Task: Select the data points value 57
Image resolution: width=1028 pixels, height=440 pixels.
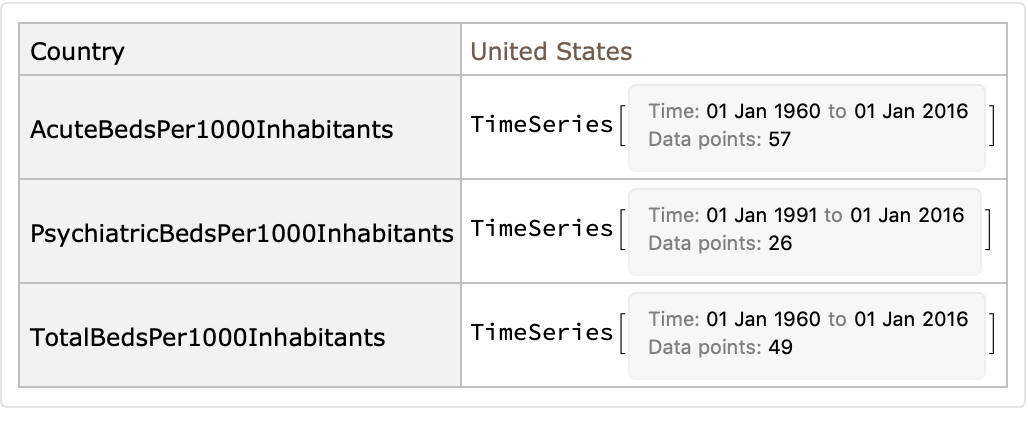Action: coord(779,140)
